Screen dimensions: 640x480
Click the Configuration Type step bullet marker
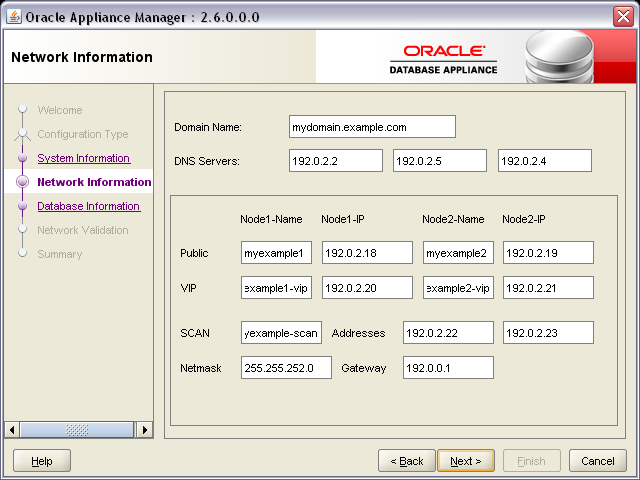[22, 134]
